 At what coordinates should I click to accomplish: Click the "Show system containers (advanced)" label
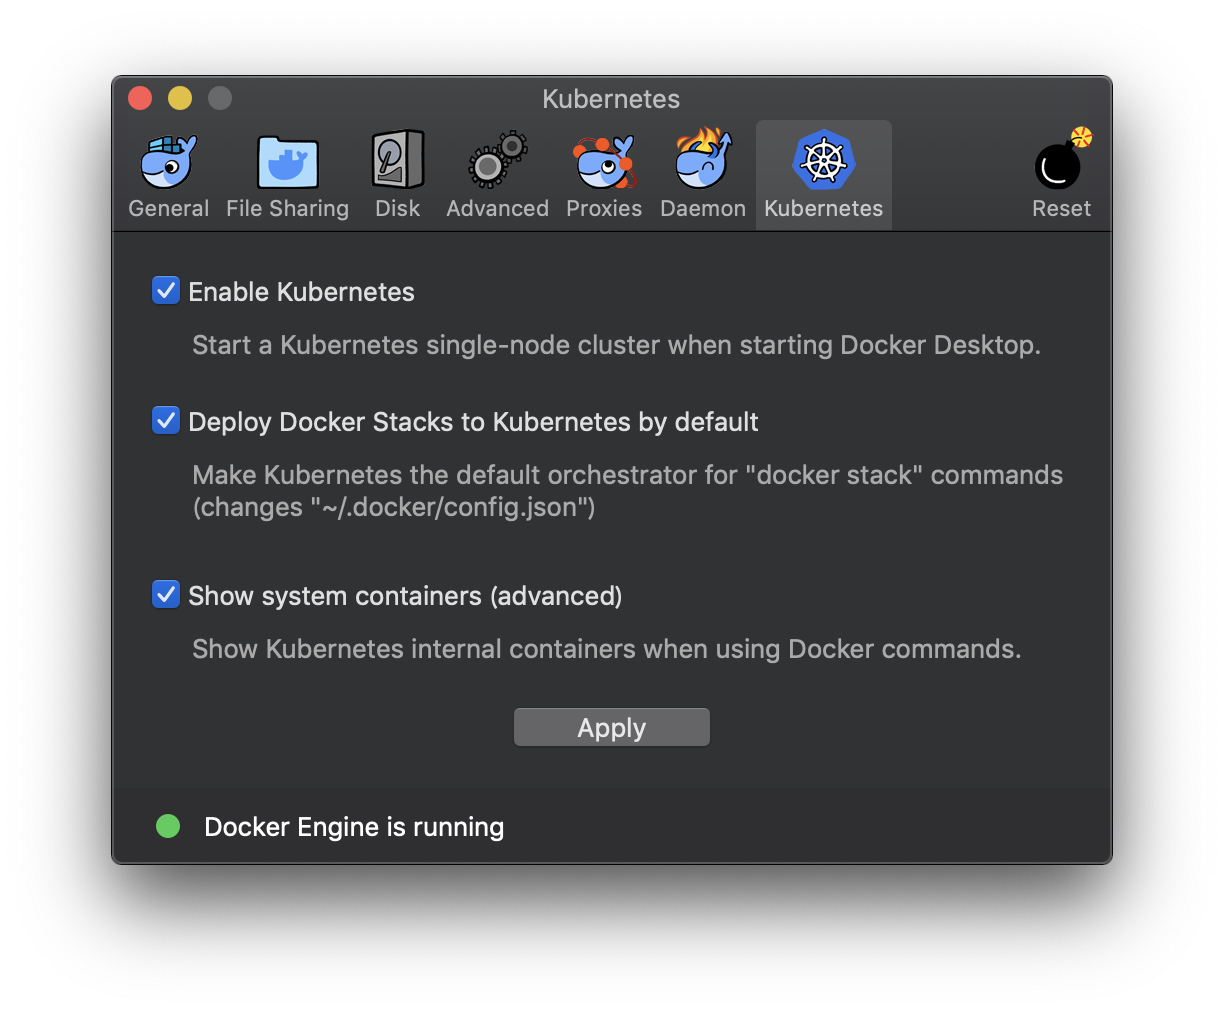405,596
